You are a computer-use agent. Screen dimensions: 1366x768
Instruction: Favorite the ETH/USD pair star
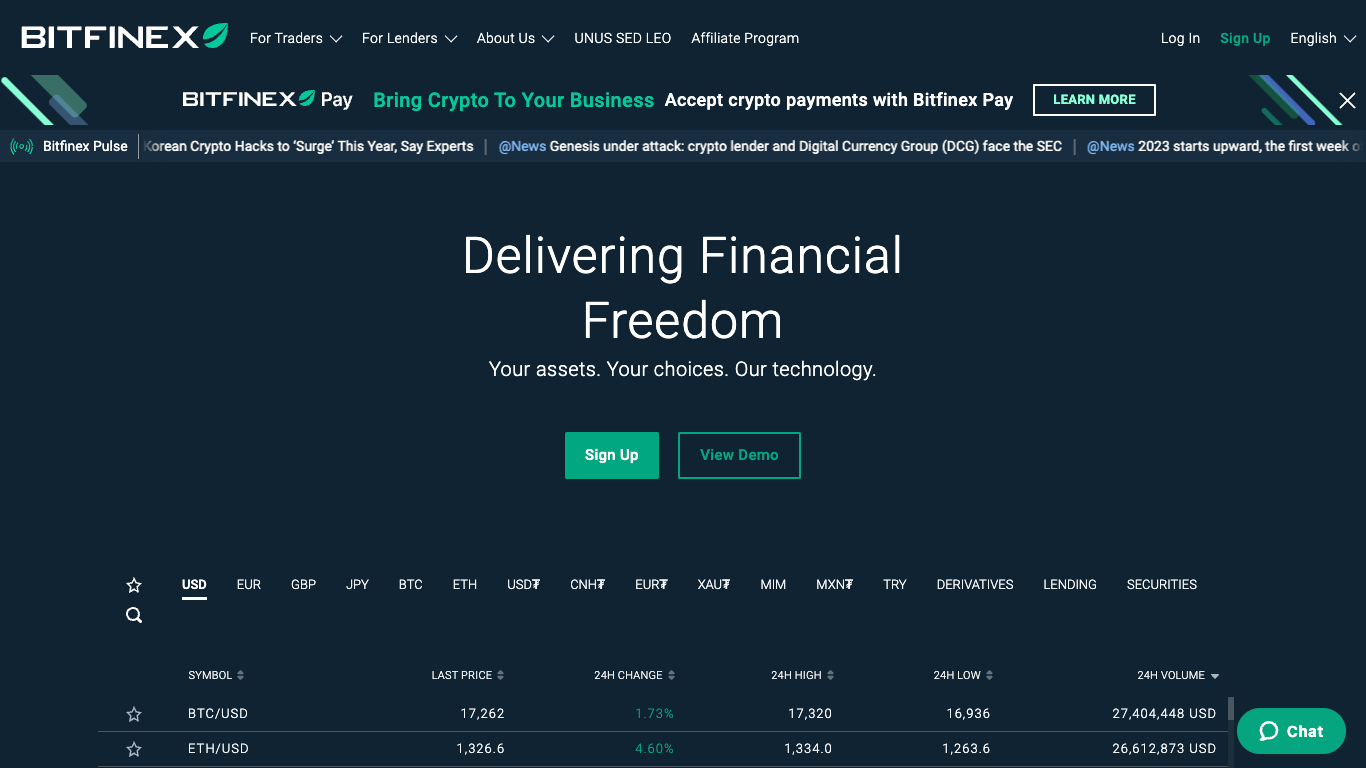(134, 749)
